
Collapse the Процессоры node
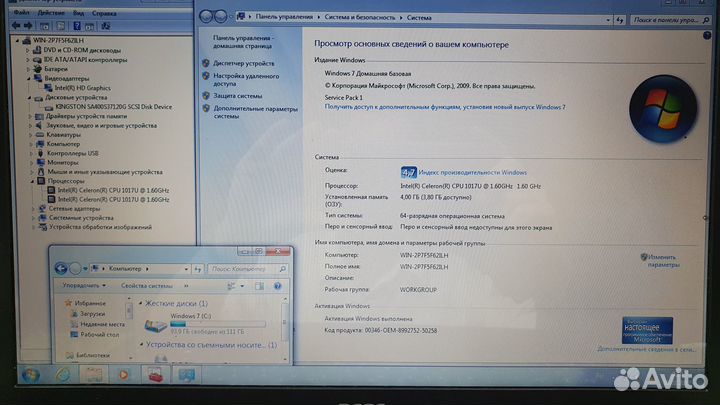pyautogui.click(x=32, y=181)
